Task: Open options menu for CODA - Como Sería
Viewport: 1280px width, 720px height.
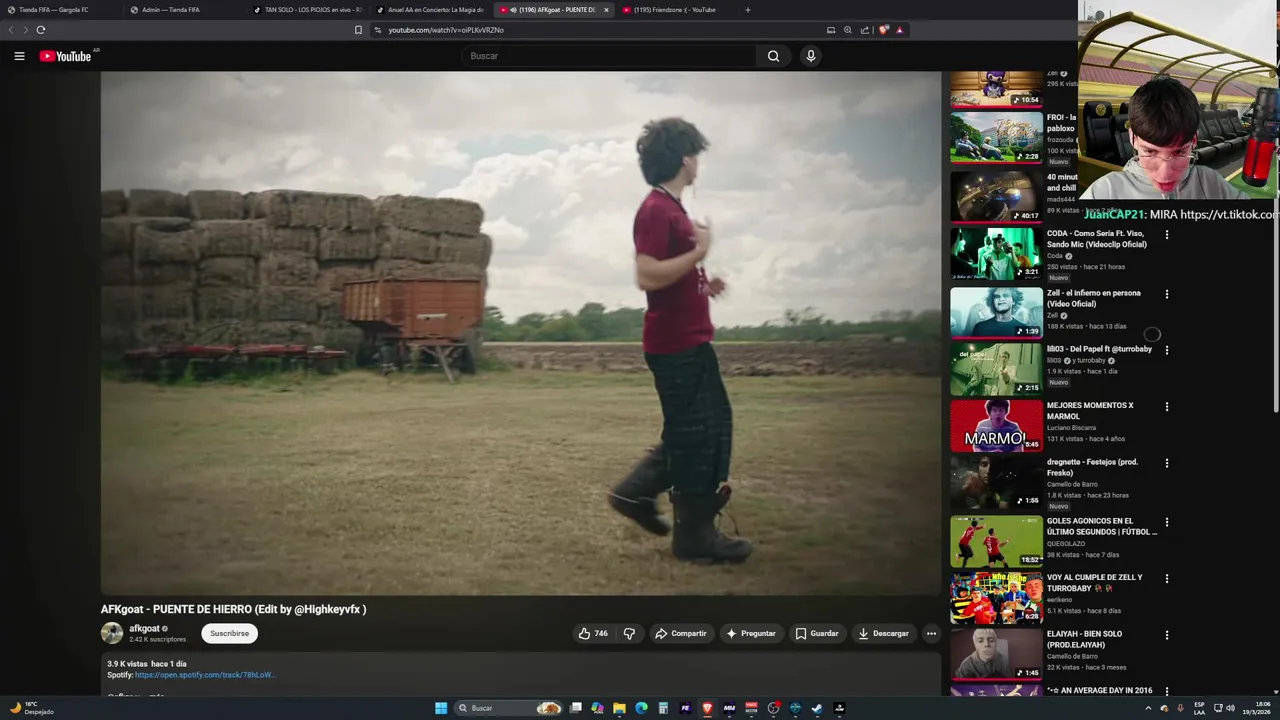Action: pyautogui.click(x=1166, y=235)
